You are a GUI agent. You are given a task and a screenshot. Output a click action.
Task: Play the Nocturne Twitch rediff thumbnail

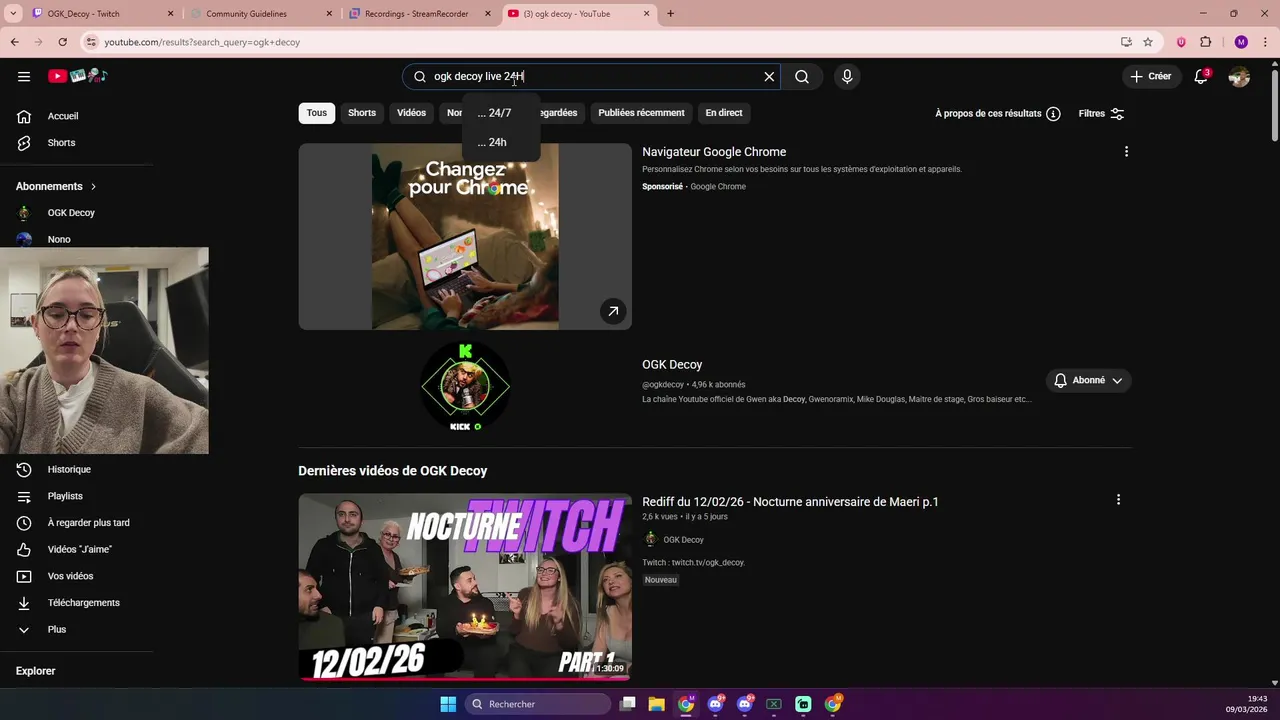pyautogui.click(x=465, y=587)
